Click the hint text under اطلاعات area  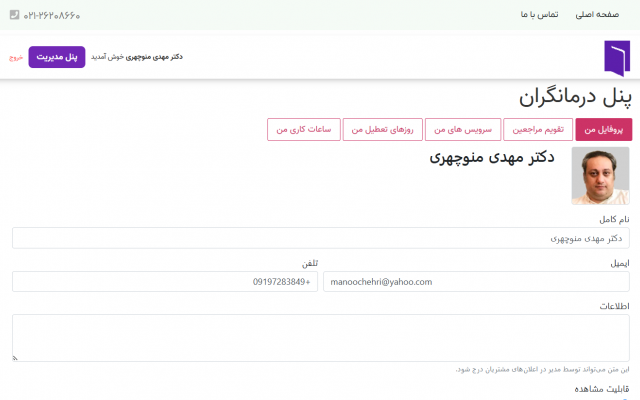tap(542, 369)
